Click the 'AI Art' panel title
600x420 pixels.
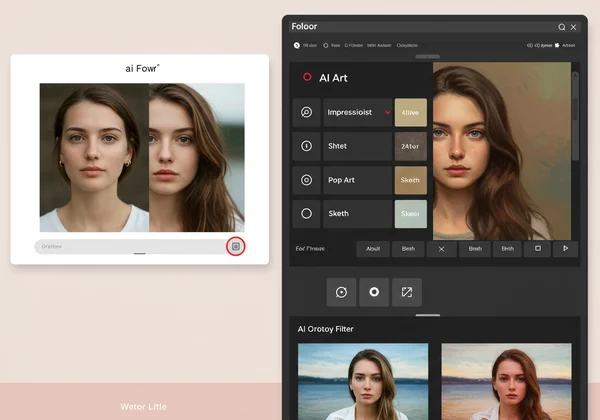333,78
